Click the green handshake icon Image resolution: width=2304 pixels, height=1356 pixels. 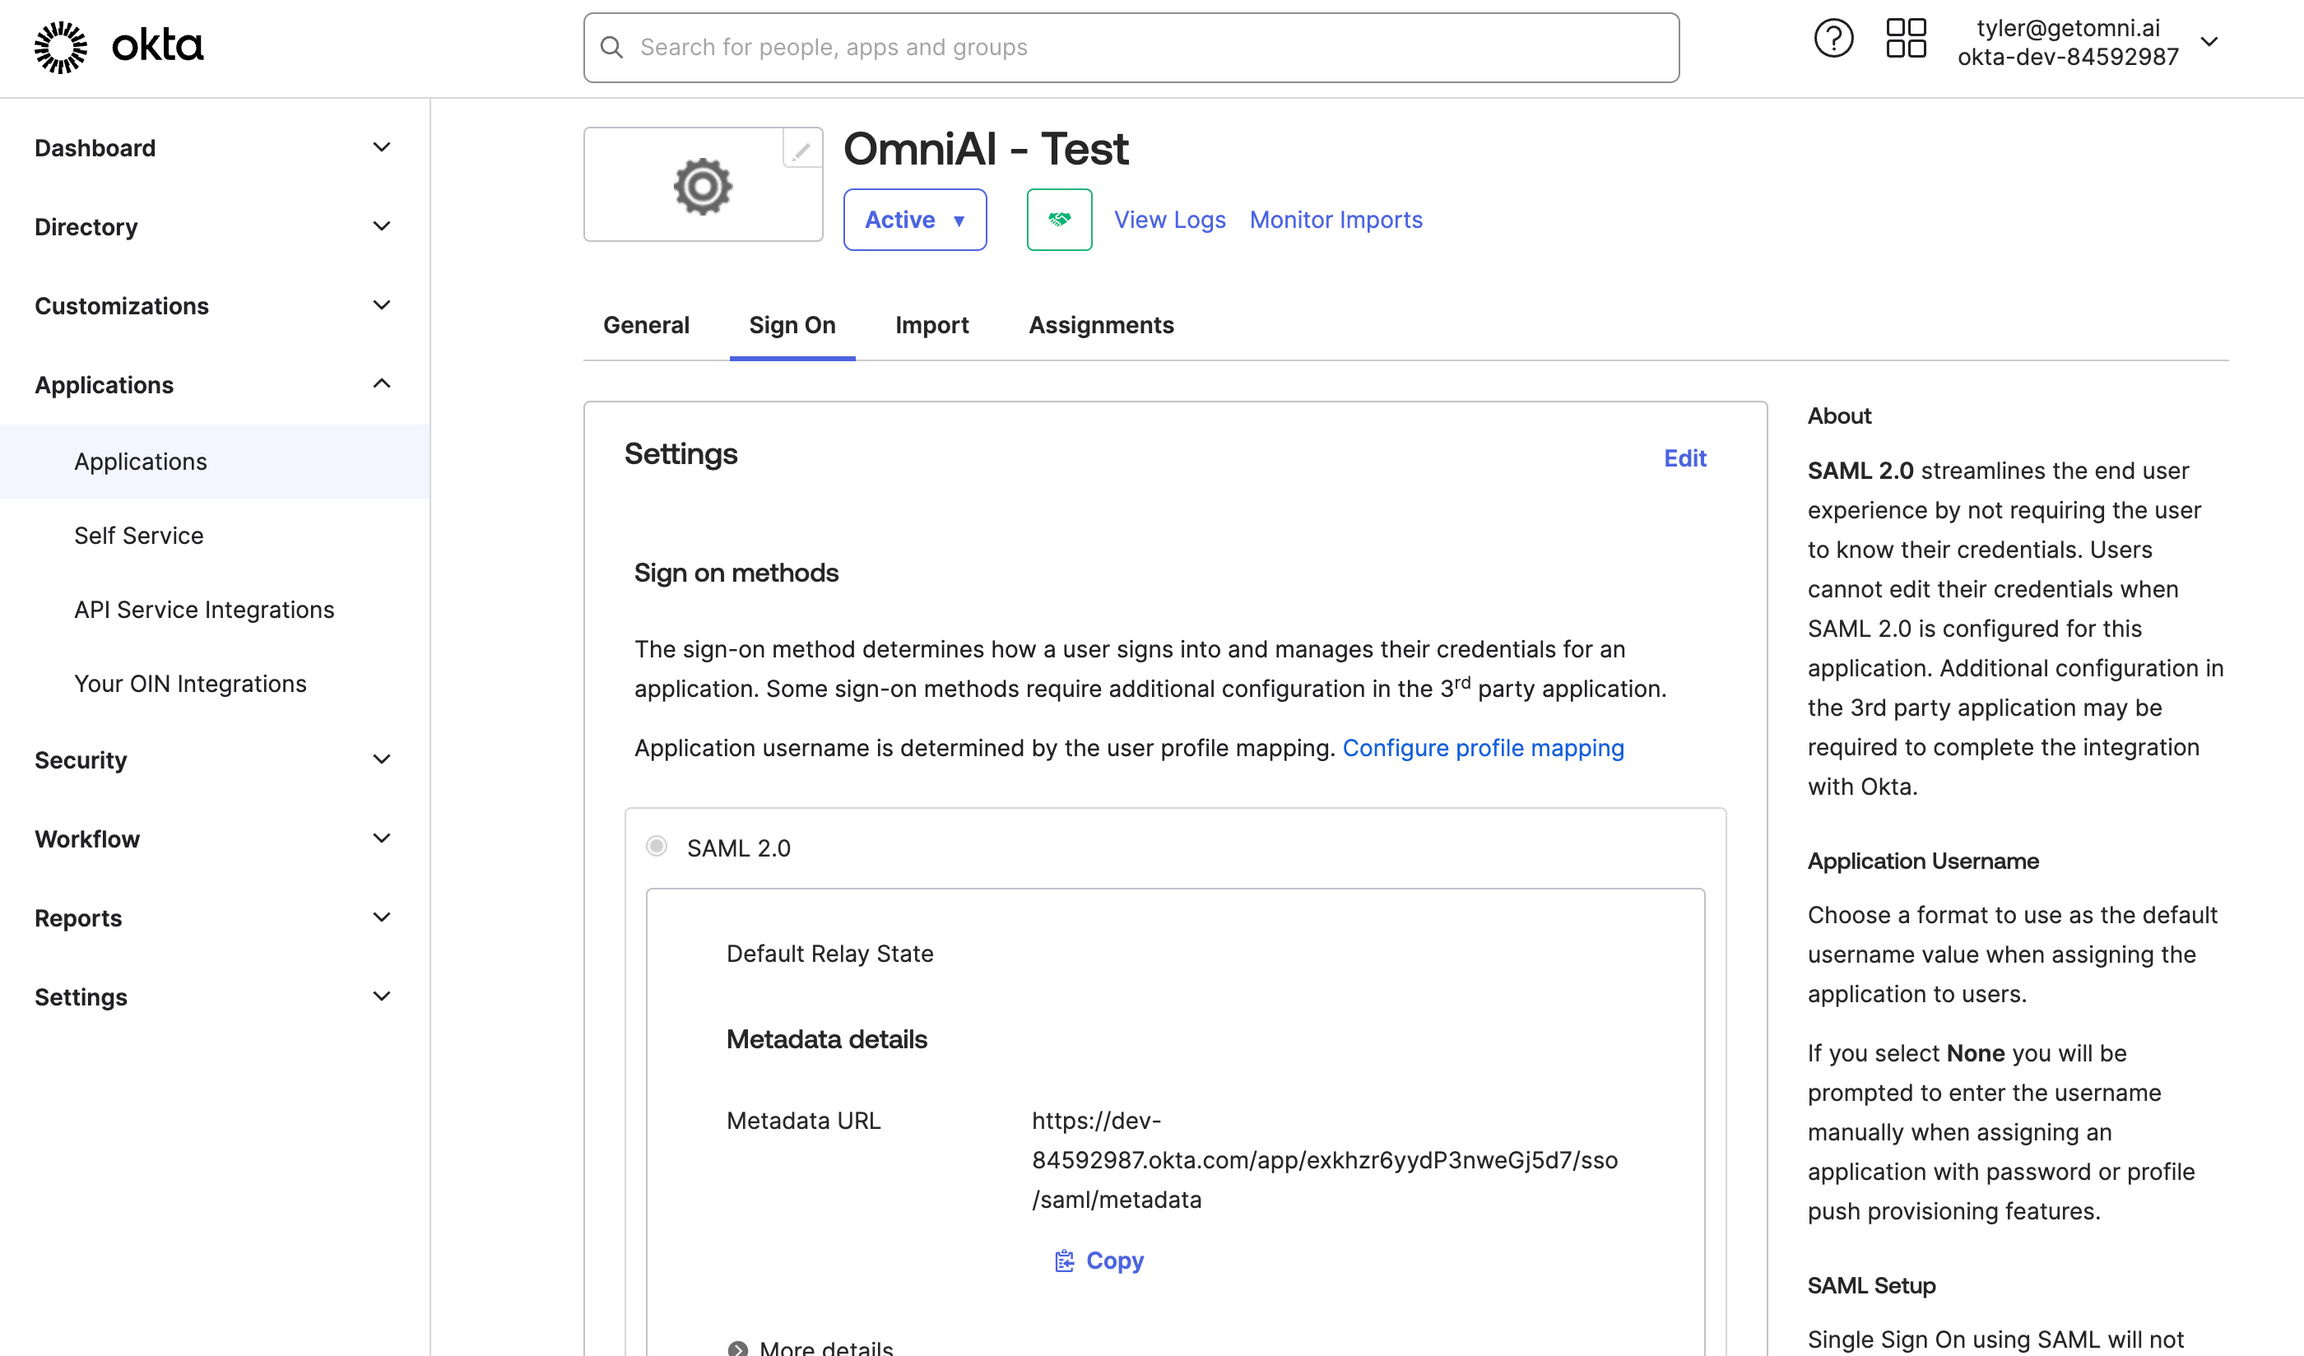(1059, 219)
